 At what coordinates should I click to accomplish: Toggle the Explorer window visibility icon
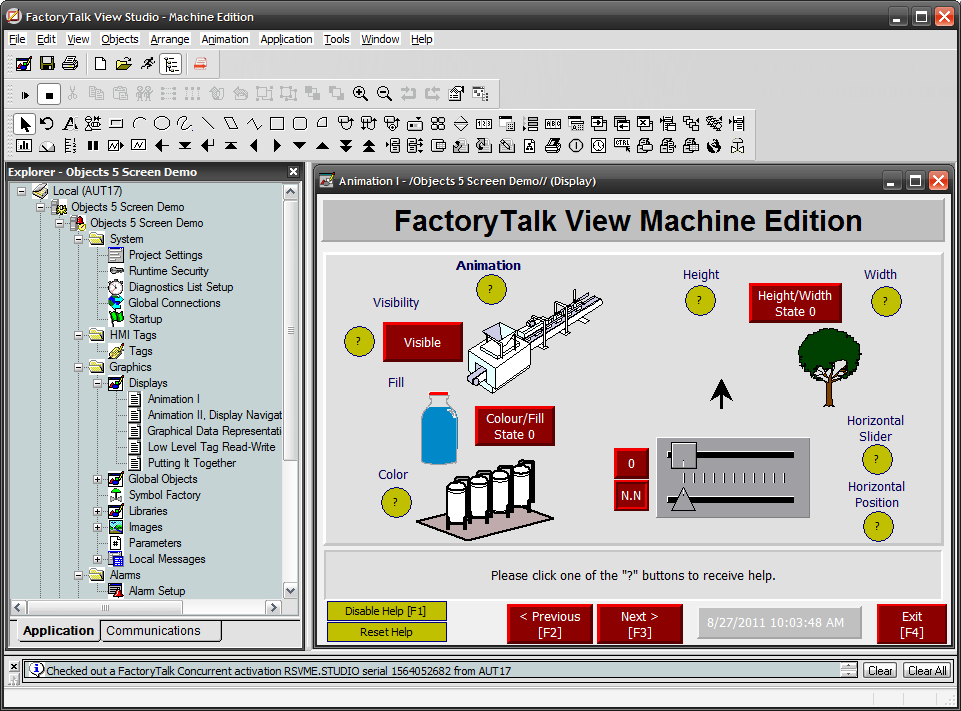click(171, 63)
